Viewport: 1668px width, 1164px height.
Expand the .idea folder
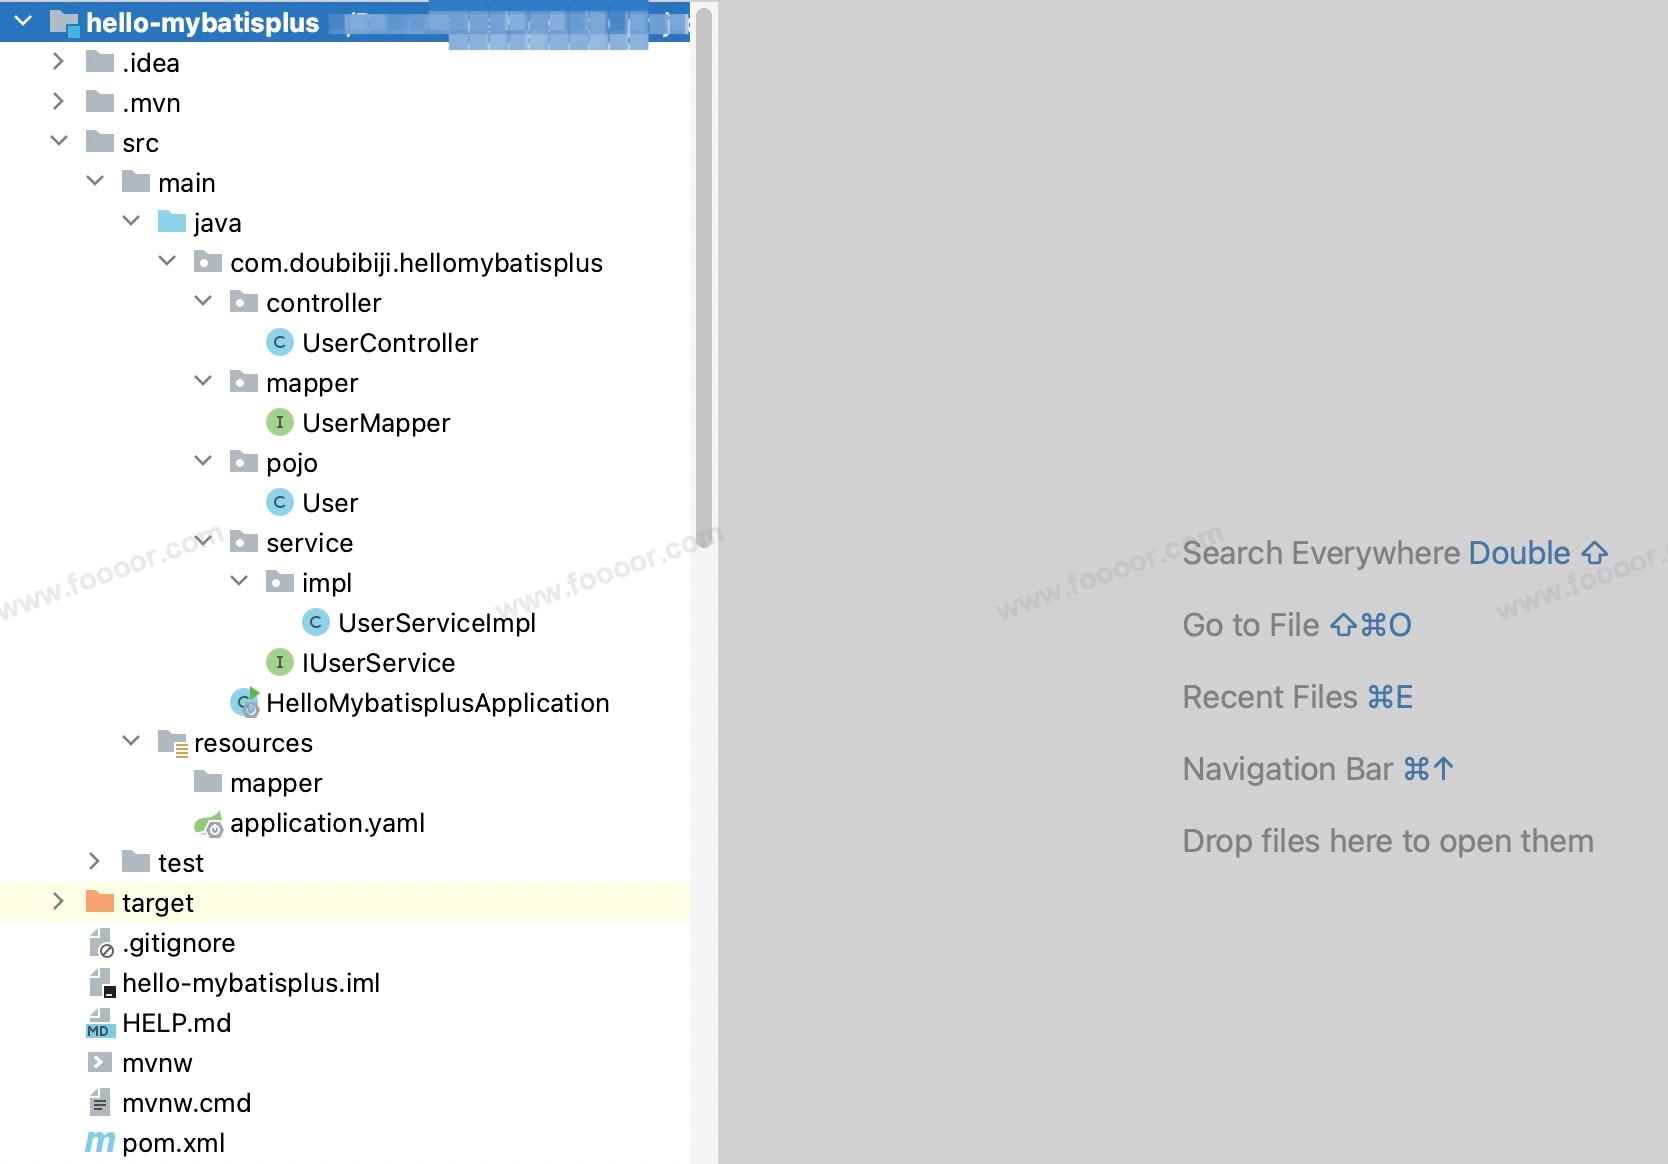[58, 62]
